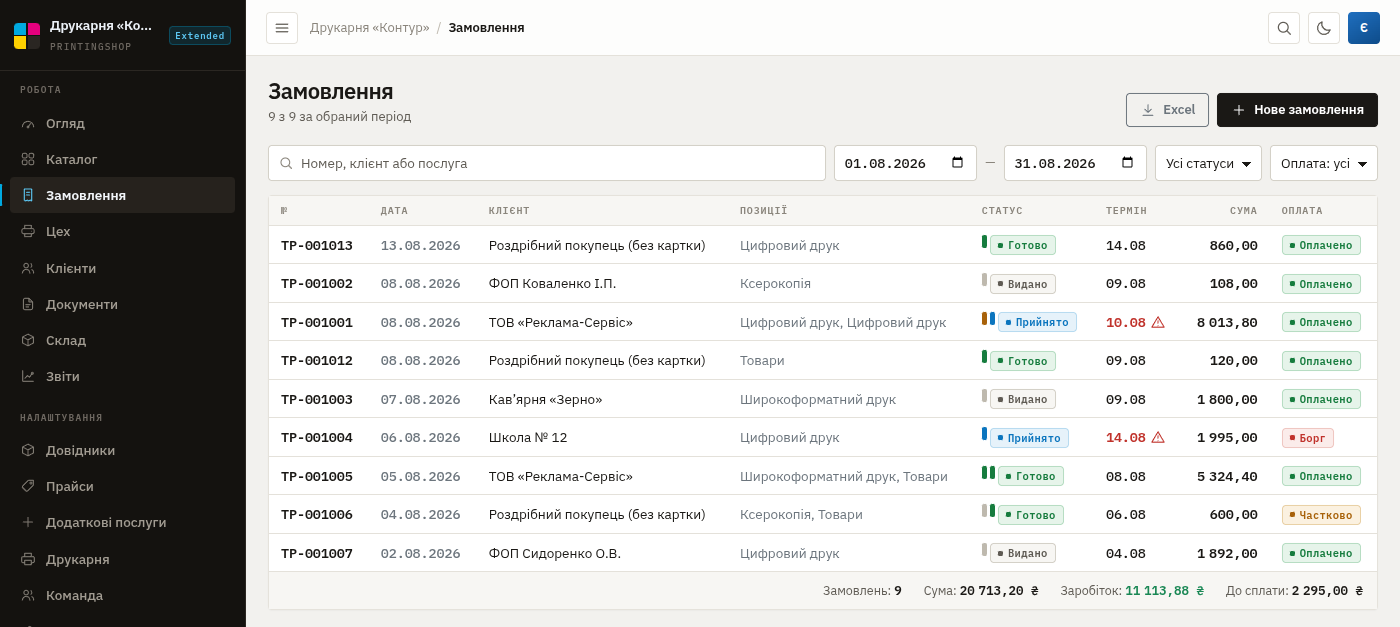Open the global search icon
Screen dimensions: 1400x627
1284,28
